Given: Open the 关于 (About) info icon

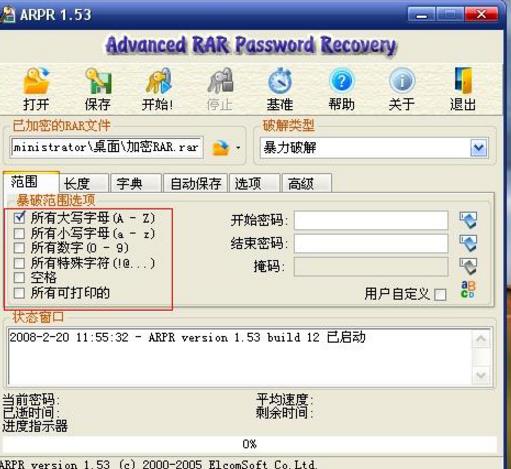Looking at the screenshot, I should click(402, 80).
